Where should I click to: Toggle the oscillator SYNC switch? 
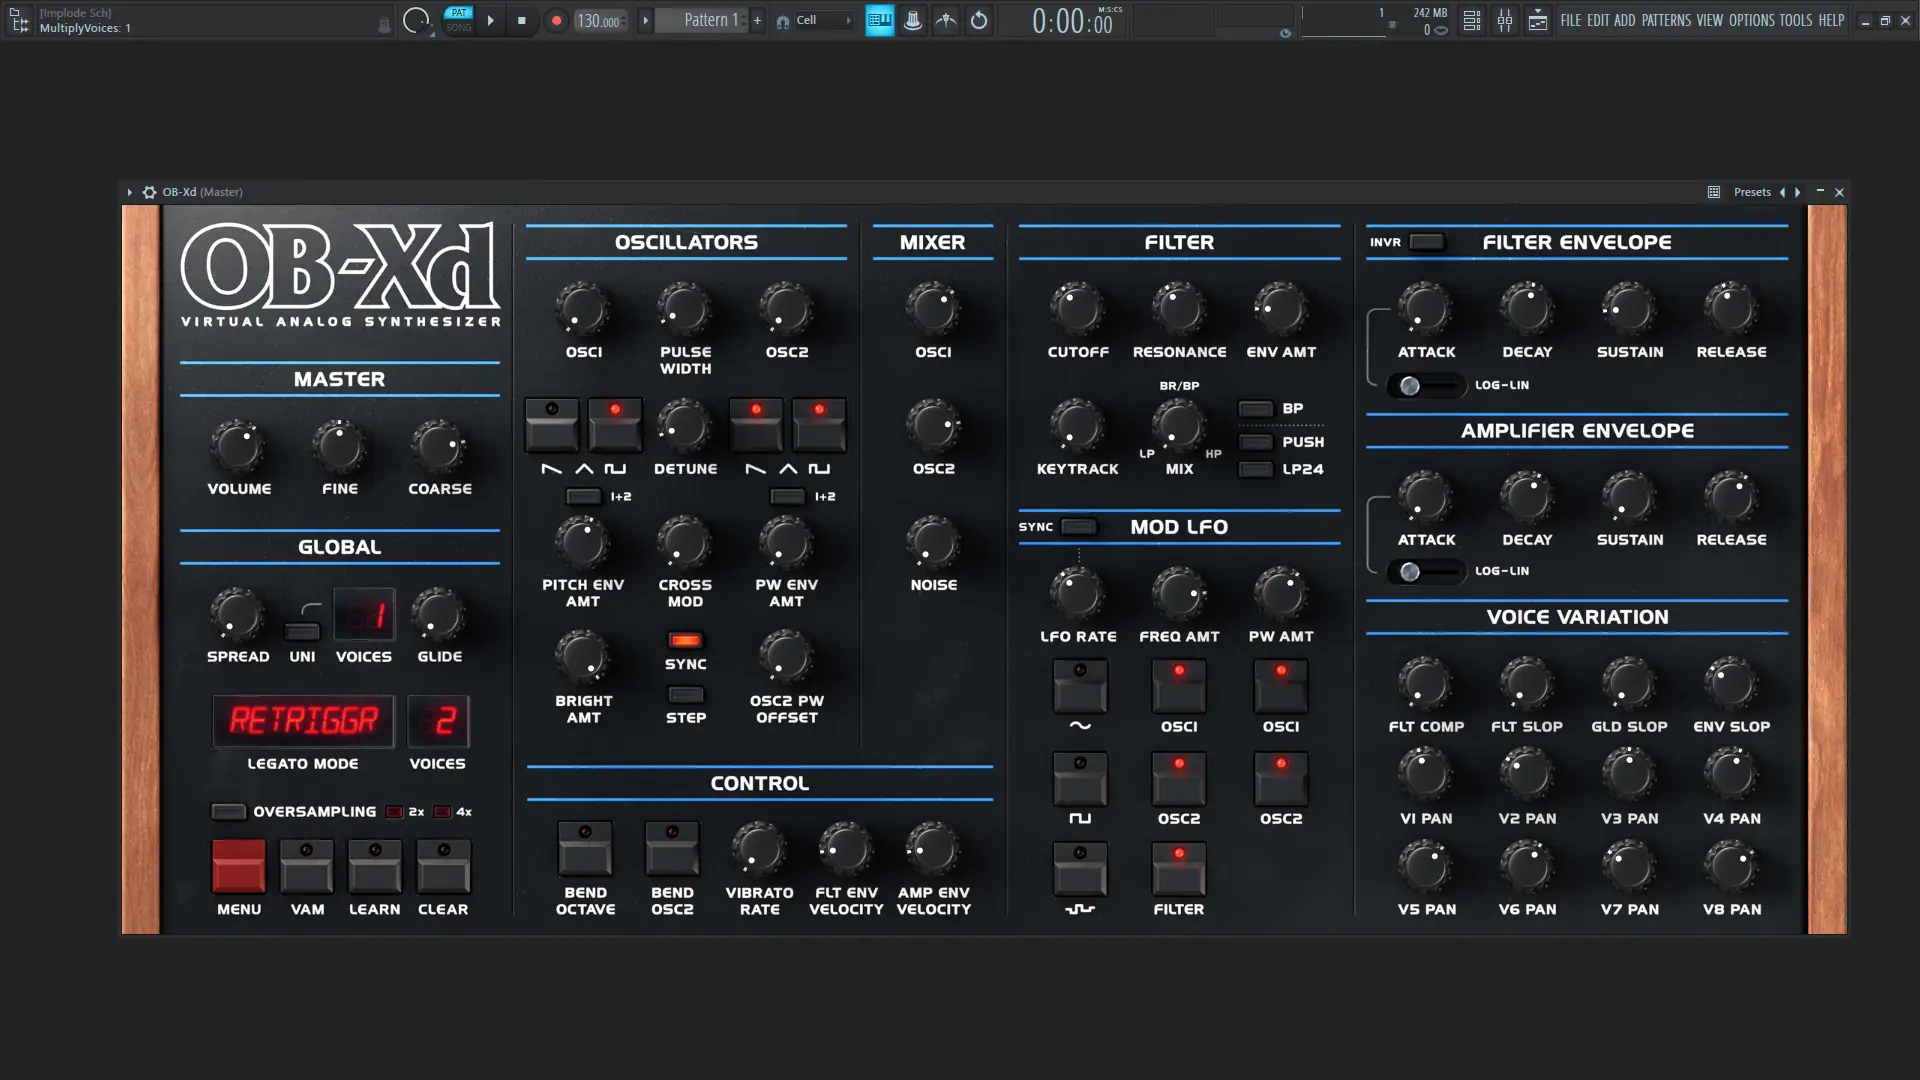(685, 640)
